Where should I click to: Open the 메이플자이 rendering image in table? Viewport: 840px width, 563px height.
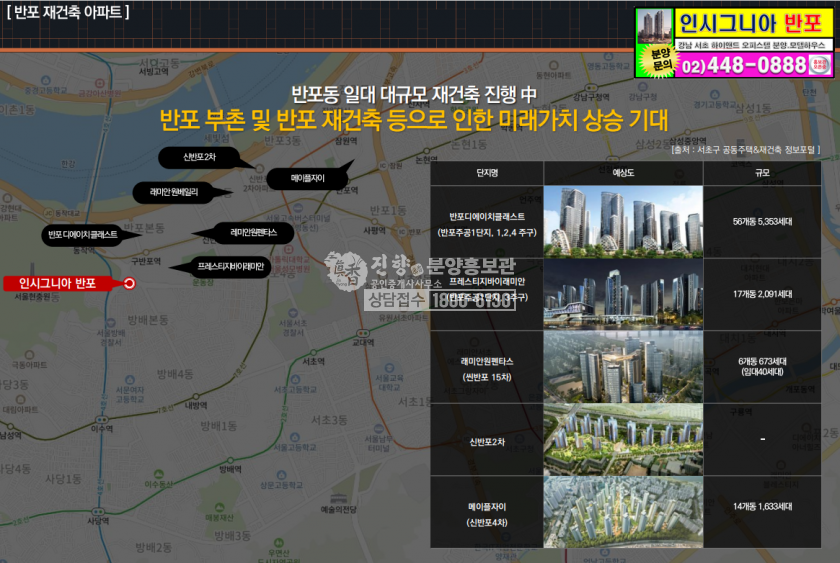pos(622,512)
